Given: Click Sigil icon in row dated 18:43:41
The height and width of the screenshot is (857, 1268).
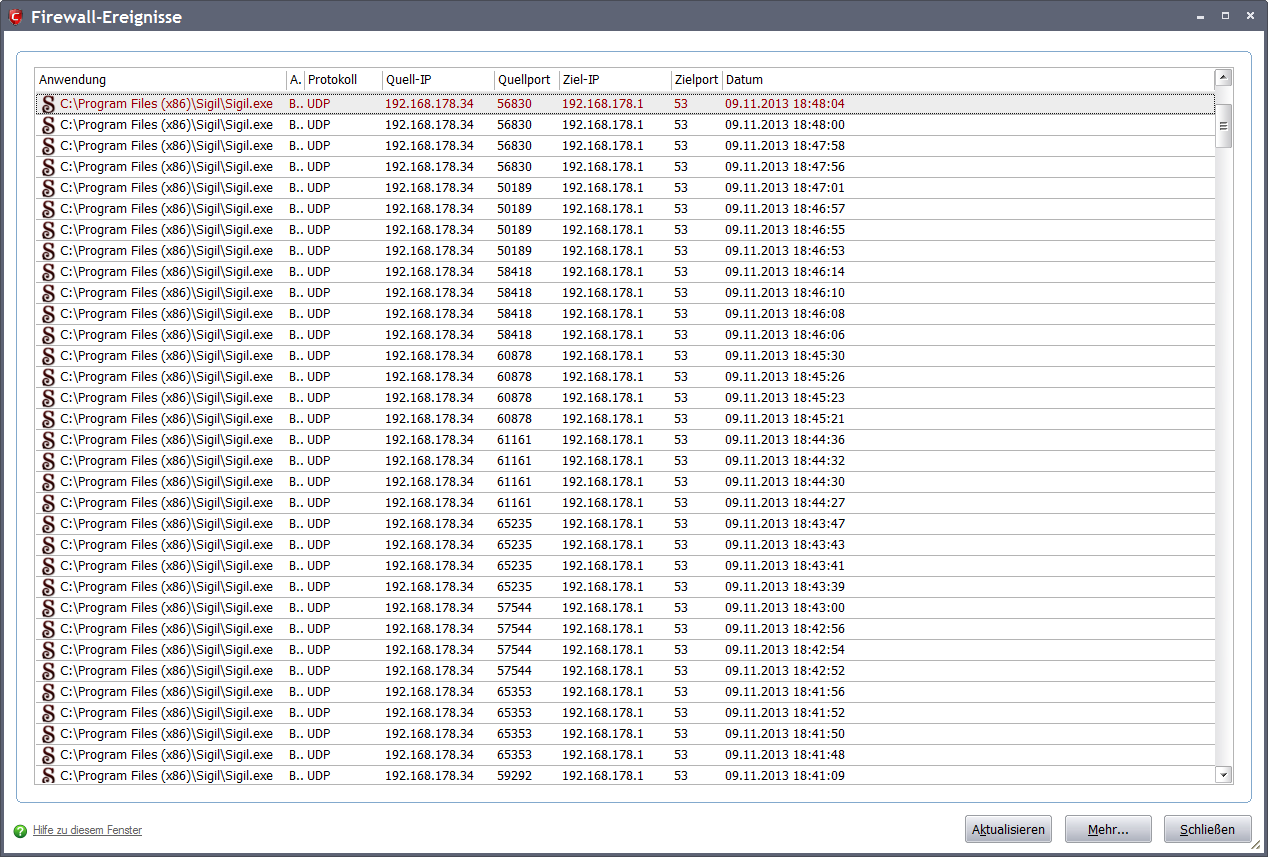Looking at the screenshot, I should point(48,566).
